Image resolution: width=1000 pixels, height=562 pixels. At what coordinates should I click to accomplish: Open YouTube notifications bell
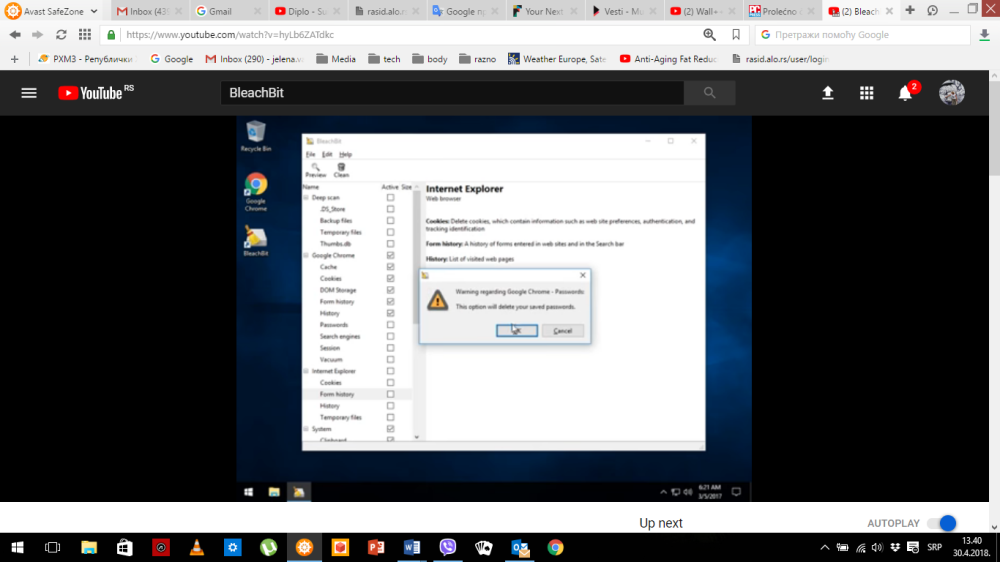[x=905, y=93]
